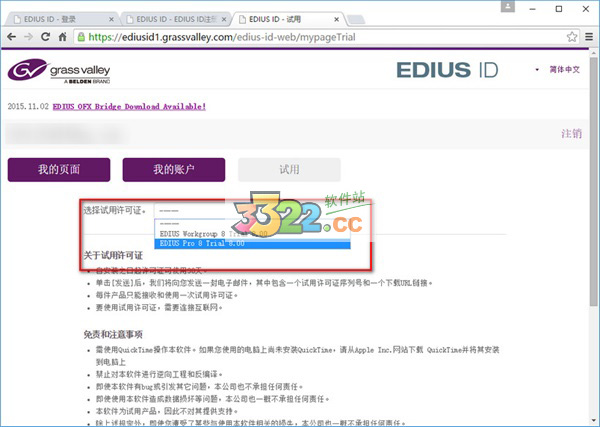Open the 简体中文 language dropdown
Screen dimensions: 600x427
560,70
